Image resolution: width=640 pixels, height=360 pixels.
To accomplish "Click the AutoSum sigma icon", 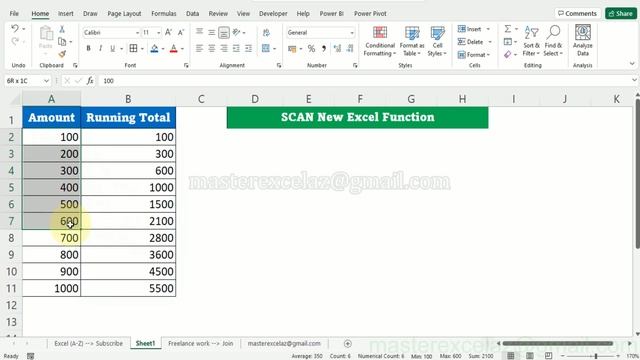I will coord(507,29).
